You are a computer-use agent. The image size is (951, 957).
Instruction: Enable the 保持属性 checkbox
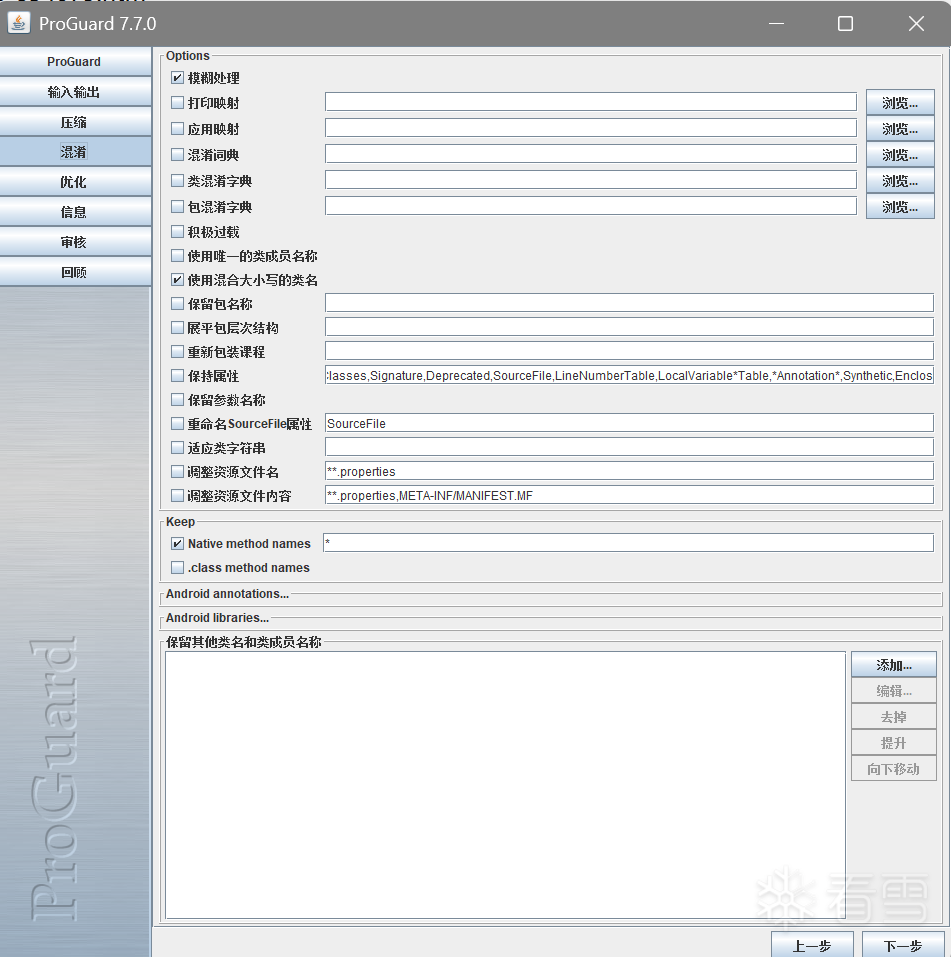tap(178, 375)
